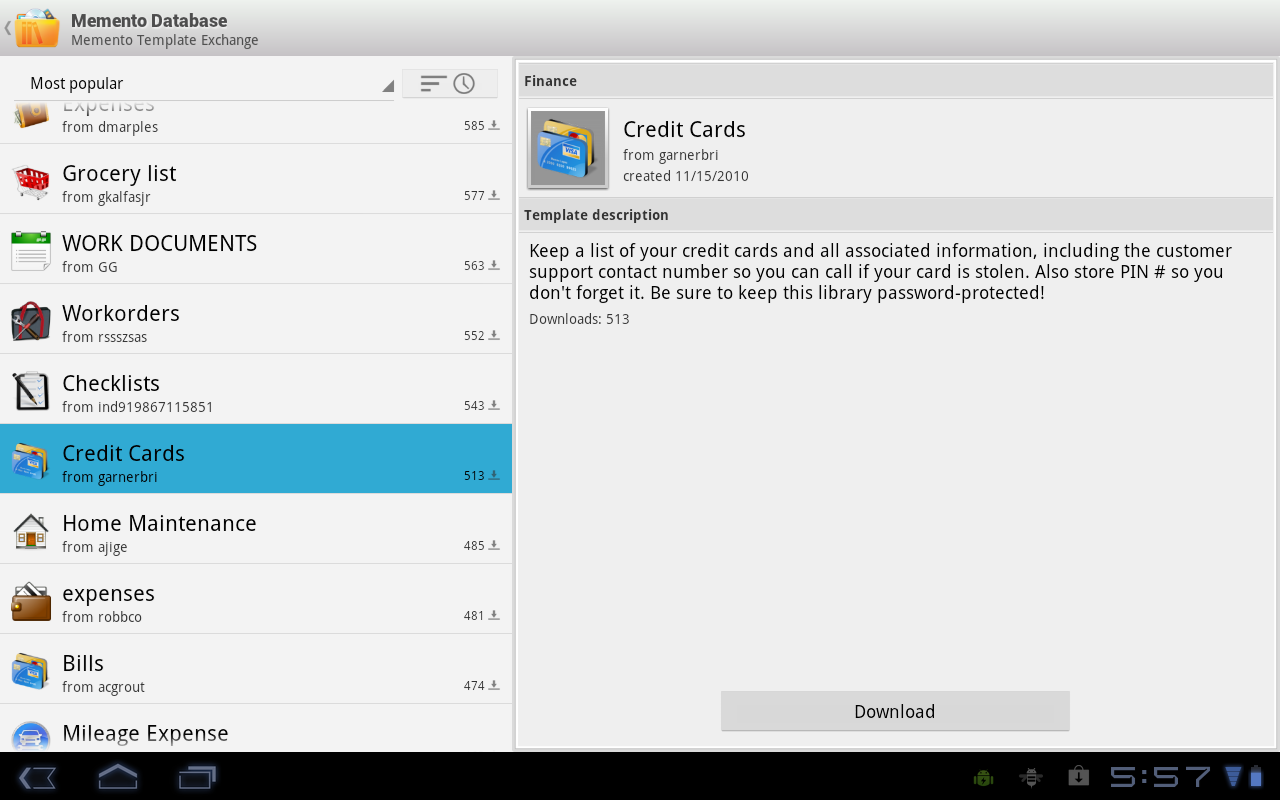Screen dimensions: 1280x800
Task: Tap the Wi-Fi signal status icon
Action: [x=1233, y=776]
